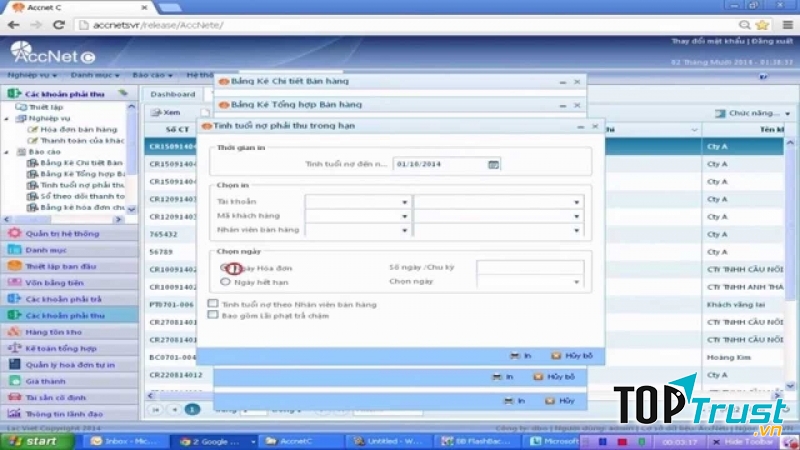This screenshot has width=800, height=450.
Task: Open Chrome menu hamburger icon
Action: point(787,24)
